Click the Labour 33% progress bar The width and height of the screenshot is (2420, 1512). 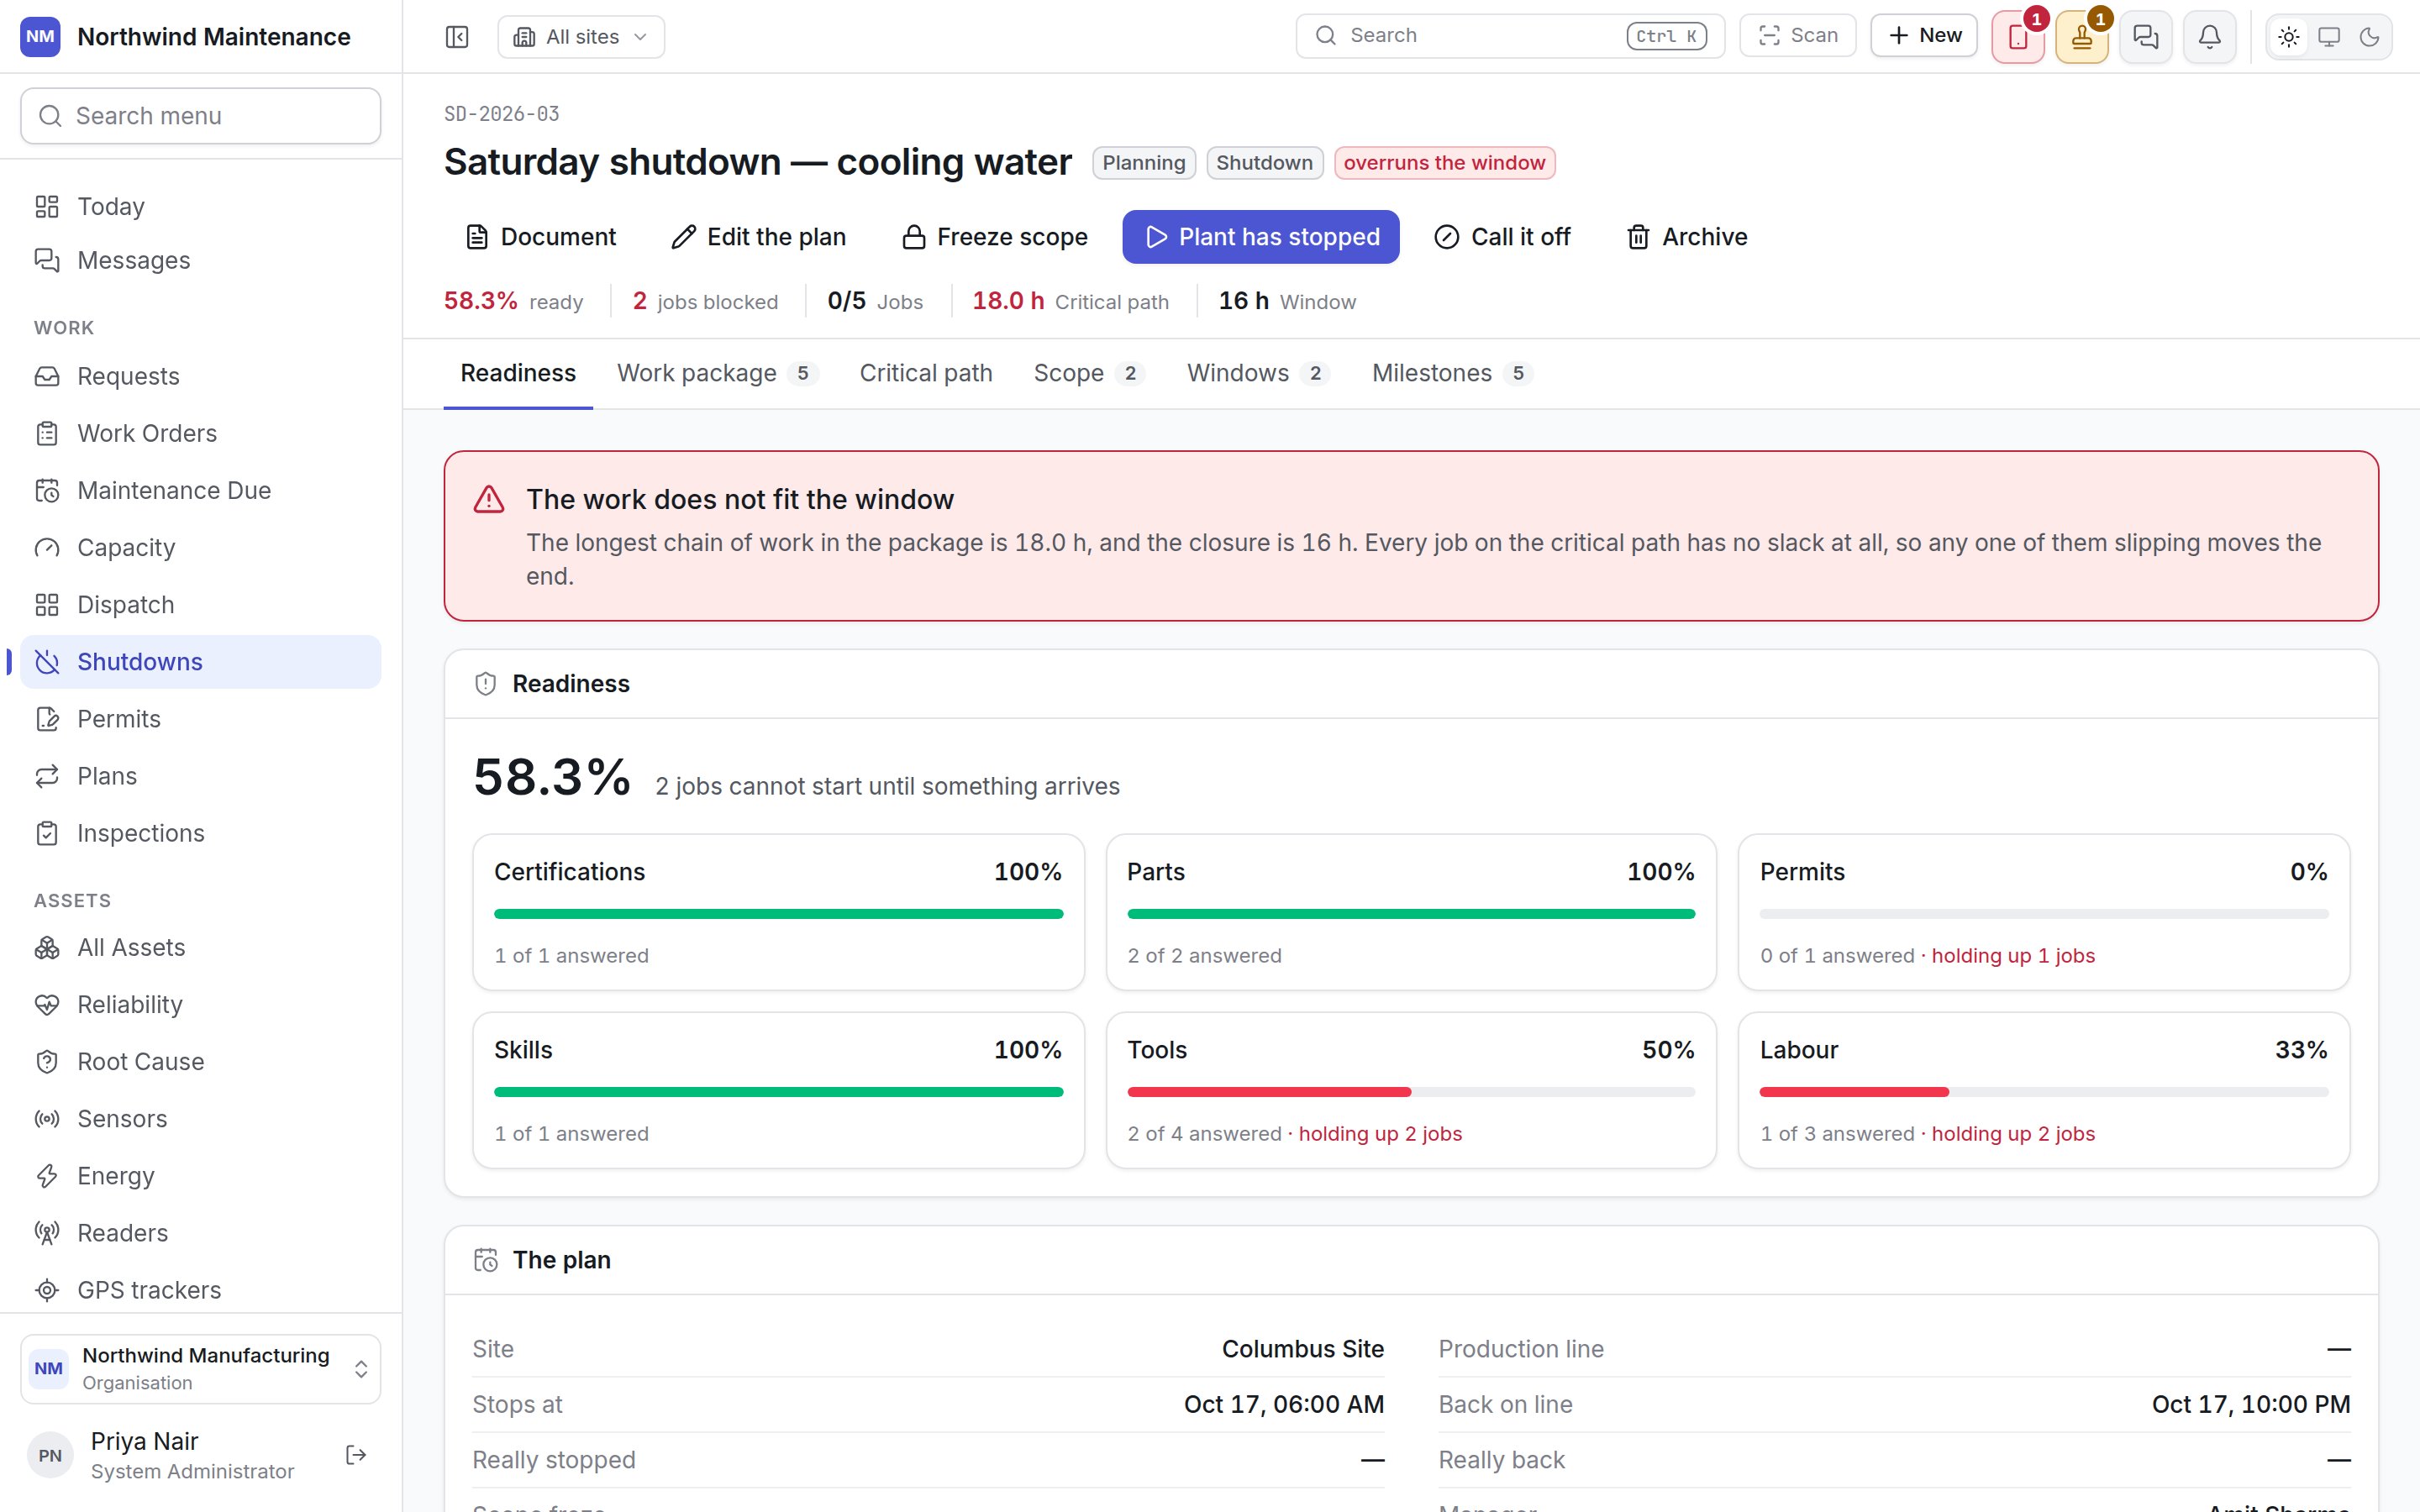[x=2043, y=1092]
